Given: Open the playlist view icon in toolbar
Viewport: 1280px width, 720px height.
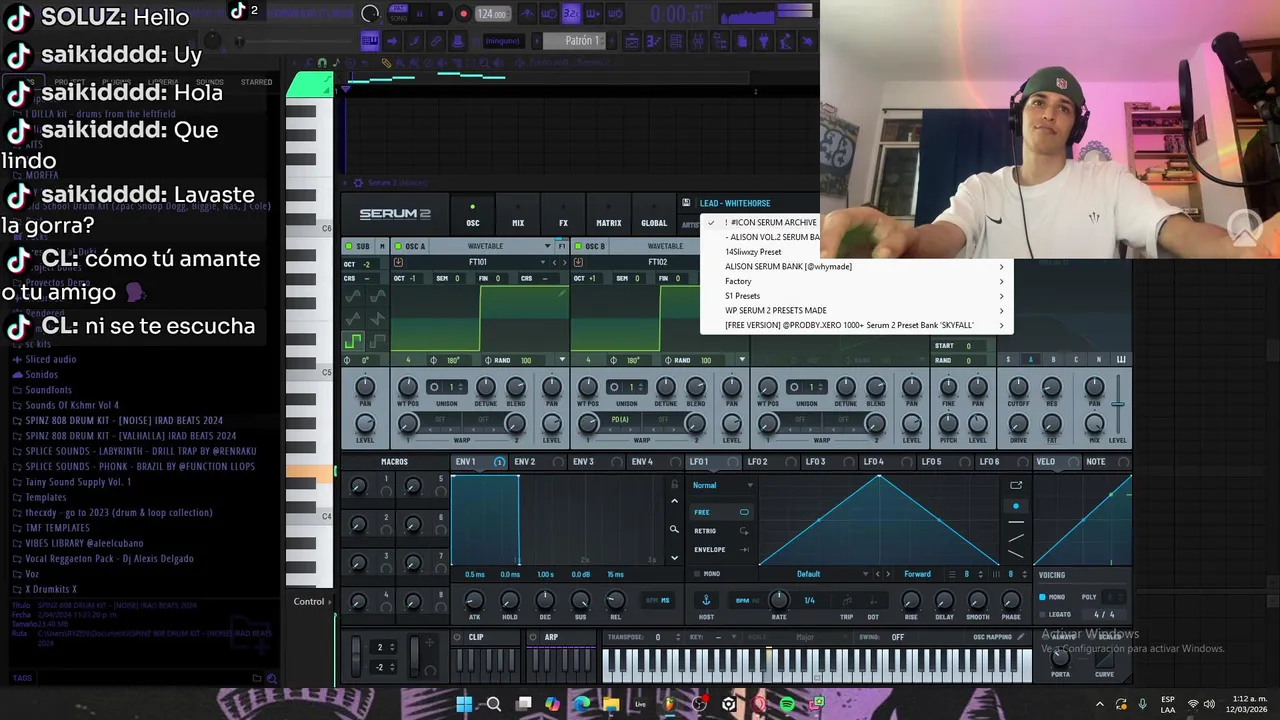Looking at the screenshot, I should tap(632, 41).
